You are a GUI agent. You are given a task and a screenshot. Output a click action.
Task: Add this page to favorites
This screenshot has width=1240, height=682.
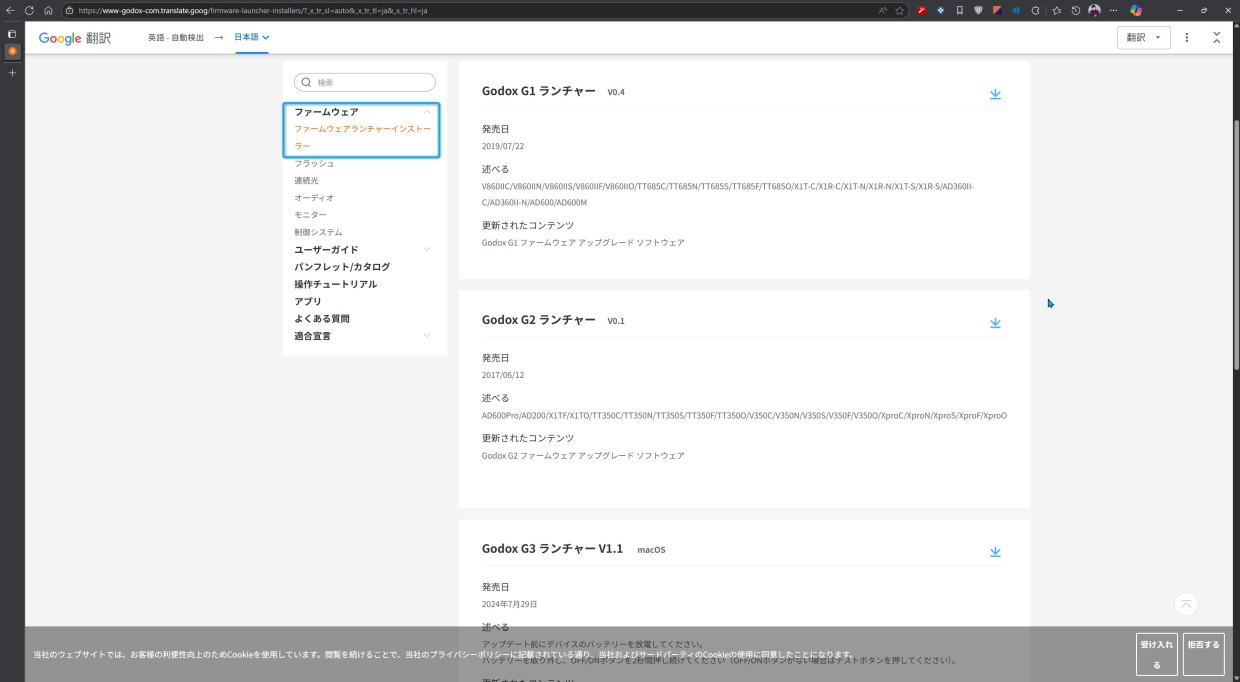[x=900, y=10]
